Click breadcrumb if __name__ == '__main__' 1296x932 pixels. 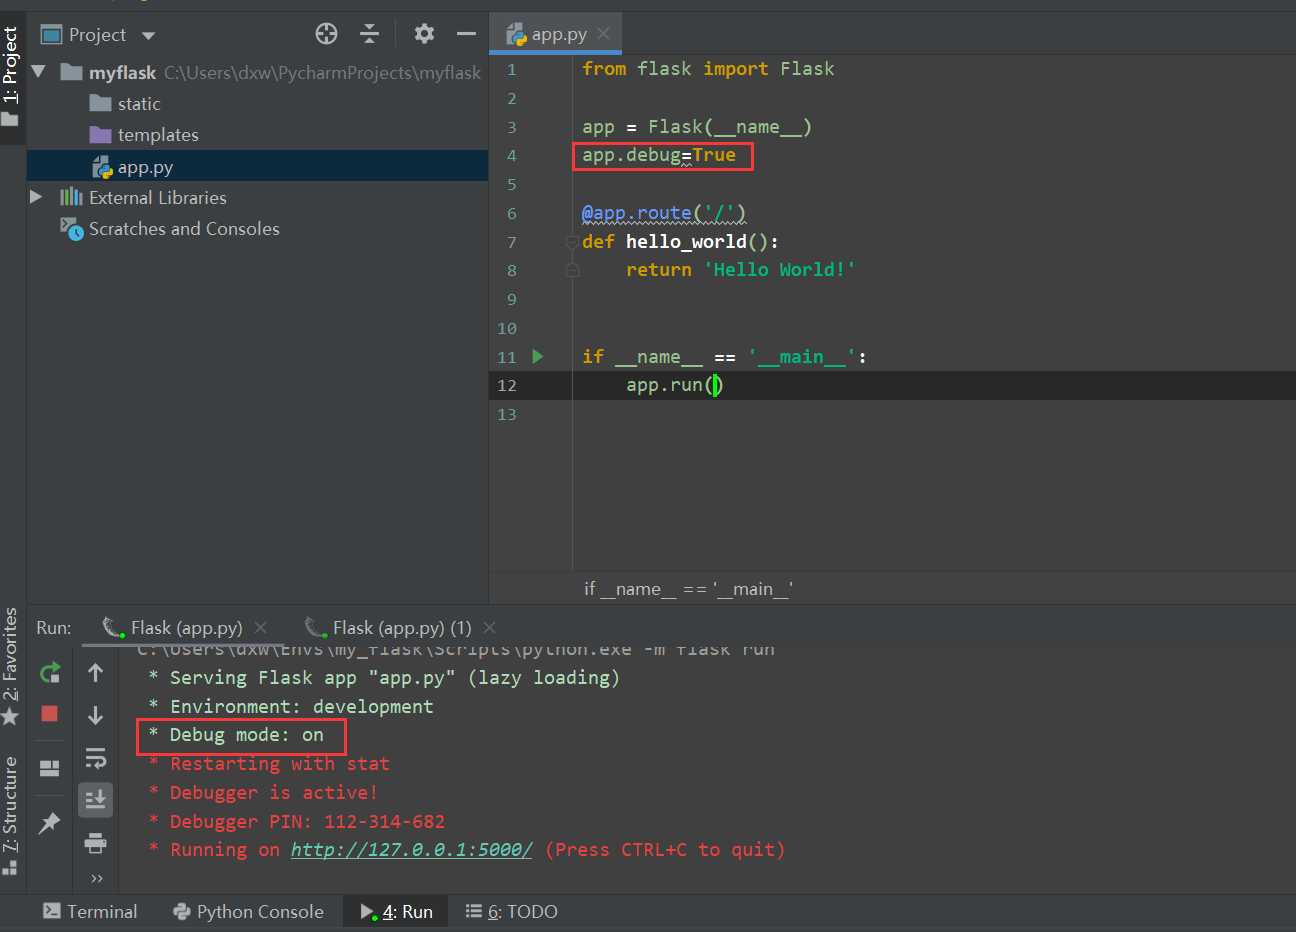(x=688, y=589)
